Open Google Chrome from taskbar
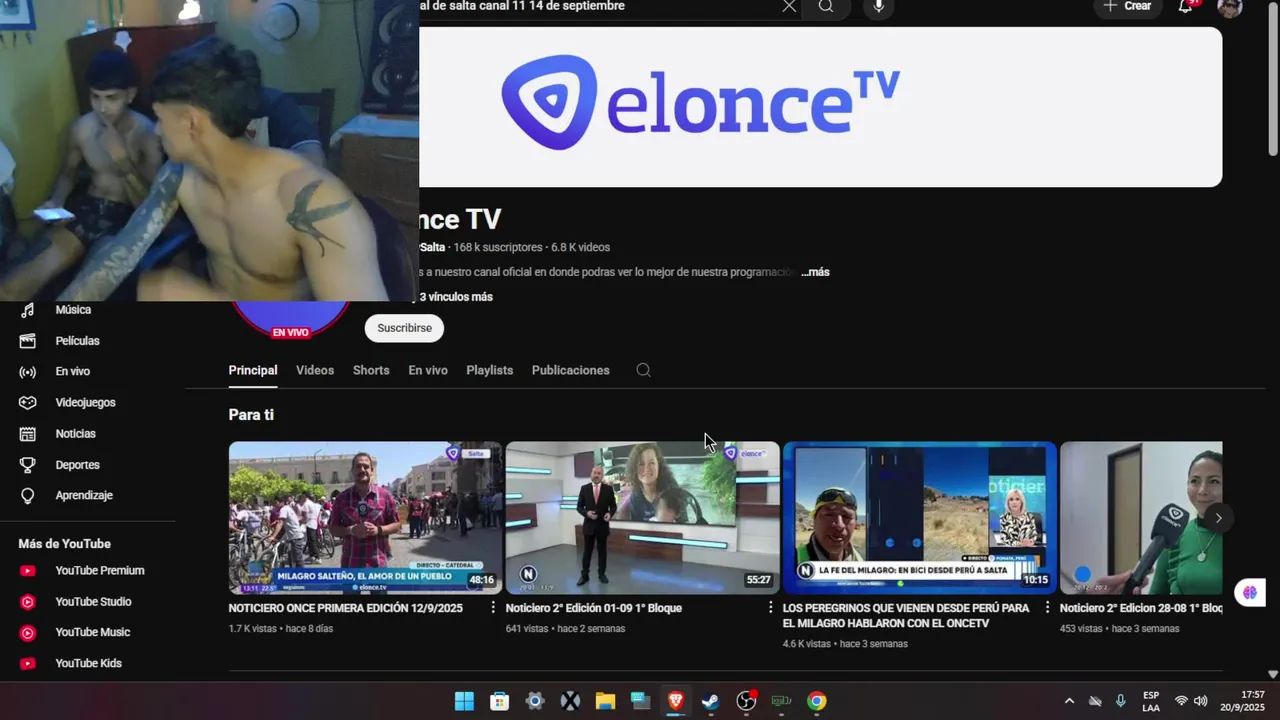Viewport: 1280px width, 720px height. 817,701
